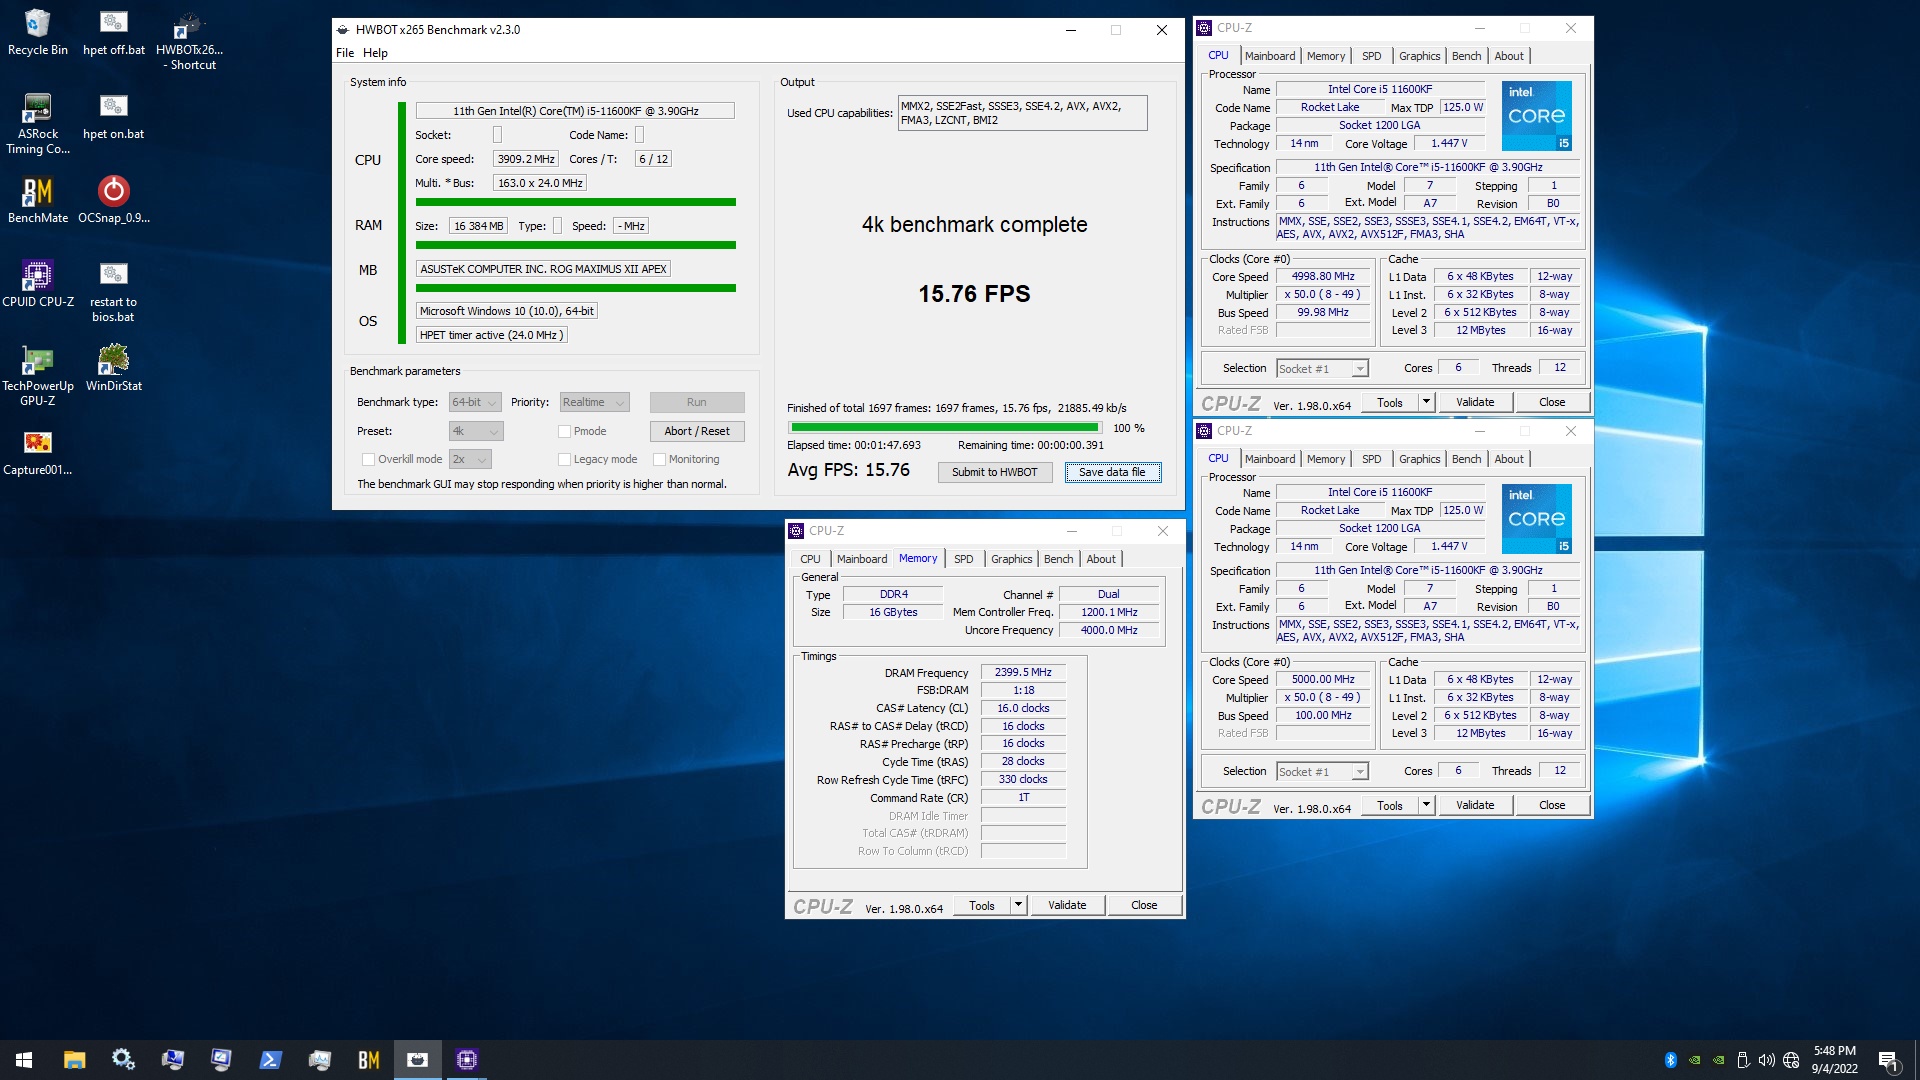This screenshot has height=1080, width=1920.
Task: Open the Help menu in HWBOT x265
Action: point(375,53)
